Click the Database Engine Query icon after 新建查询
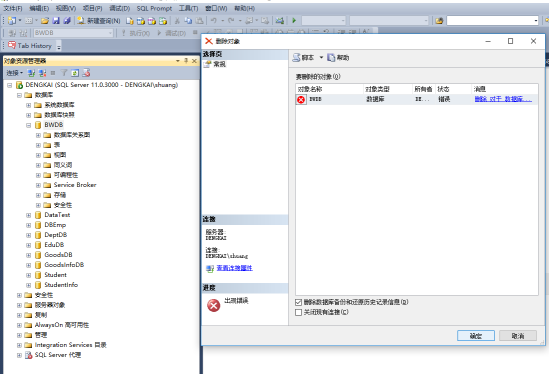Image resolution: width=549 pixels, height=374 pixels. [x=130, y=21]
